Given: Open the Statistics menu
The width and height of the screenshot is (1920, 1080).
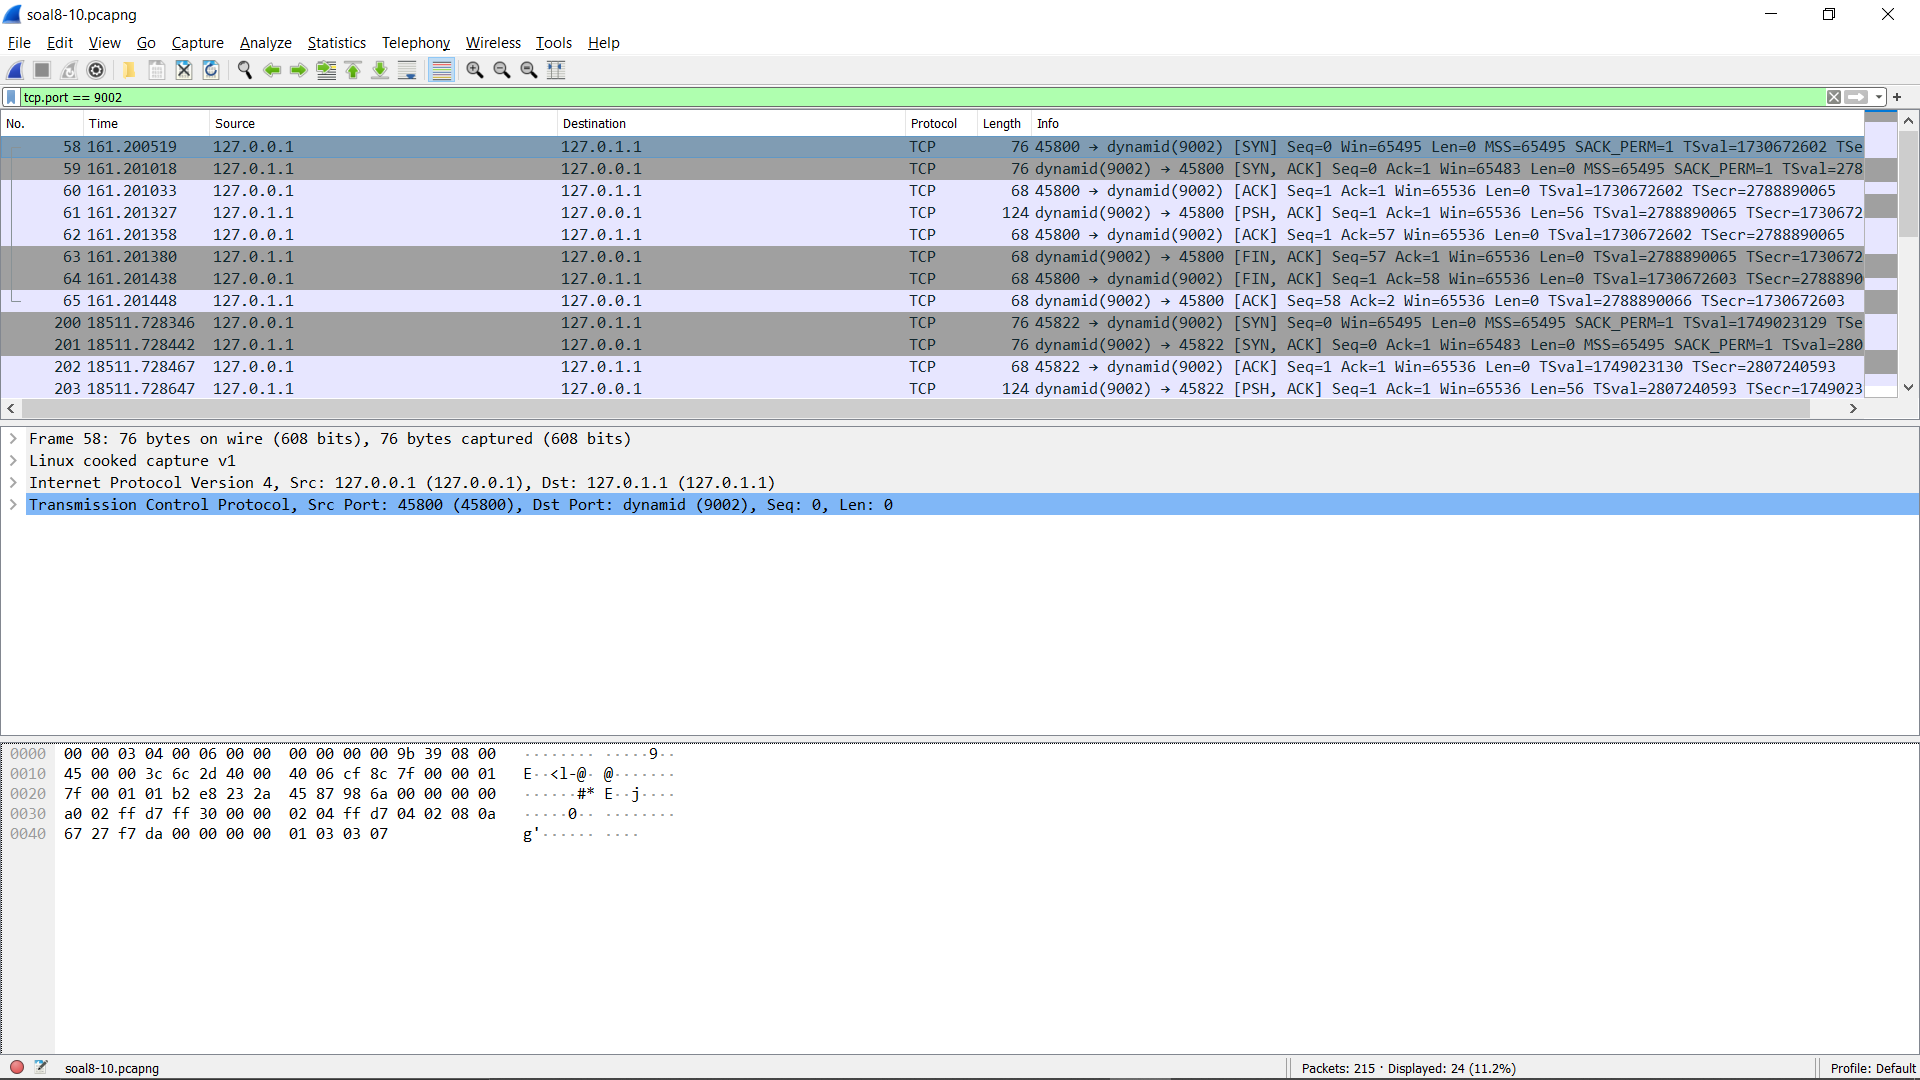Looking at the screenshot, I should pyautogui.click(x=336, y=43).
